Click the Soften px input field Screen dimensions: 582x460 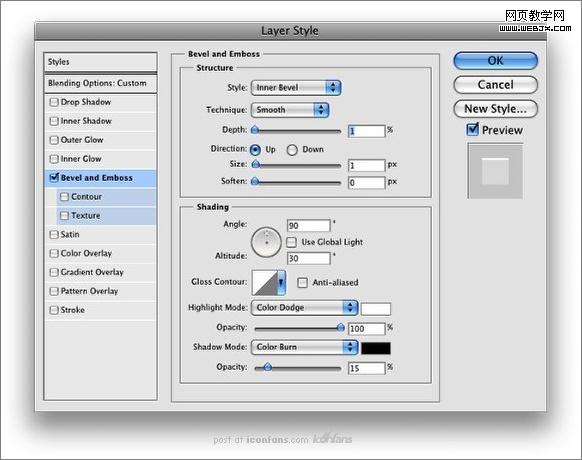pos(366,183)
